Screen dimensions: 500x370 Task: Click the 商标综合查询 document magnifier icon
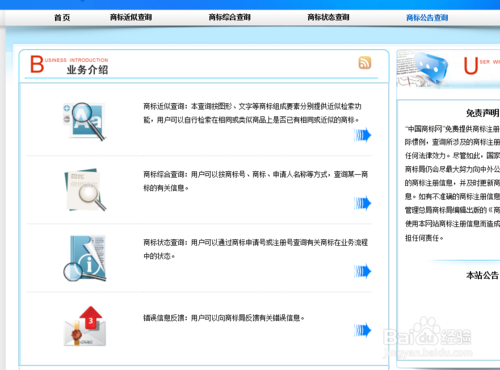[85, 190]
